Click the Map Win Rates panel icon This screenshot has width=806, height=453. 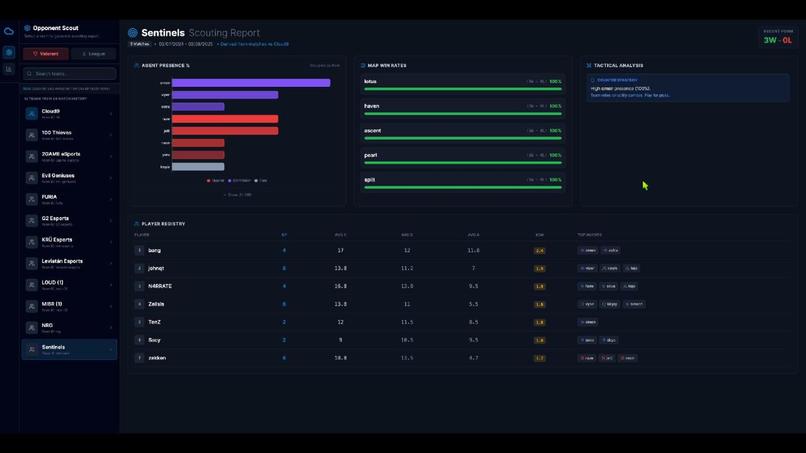[x=363, y=66]
